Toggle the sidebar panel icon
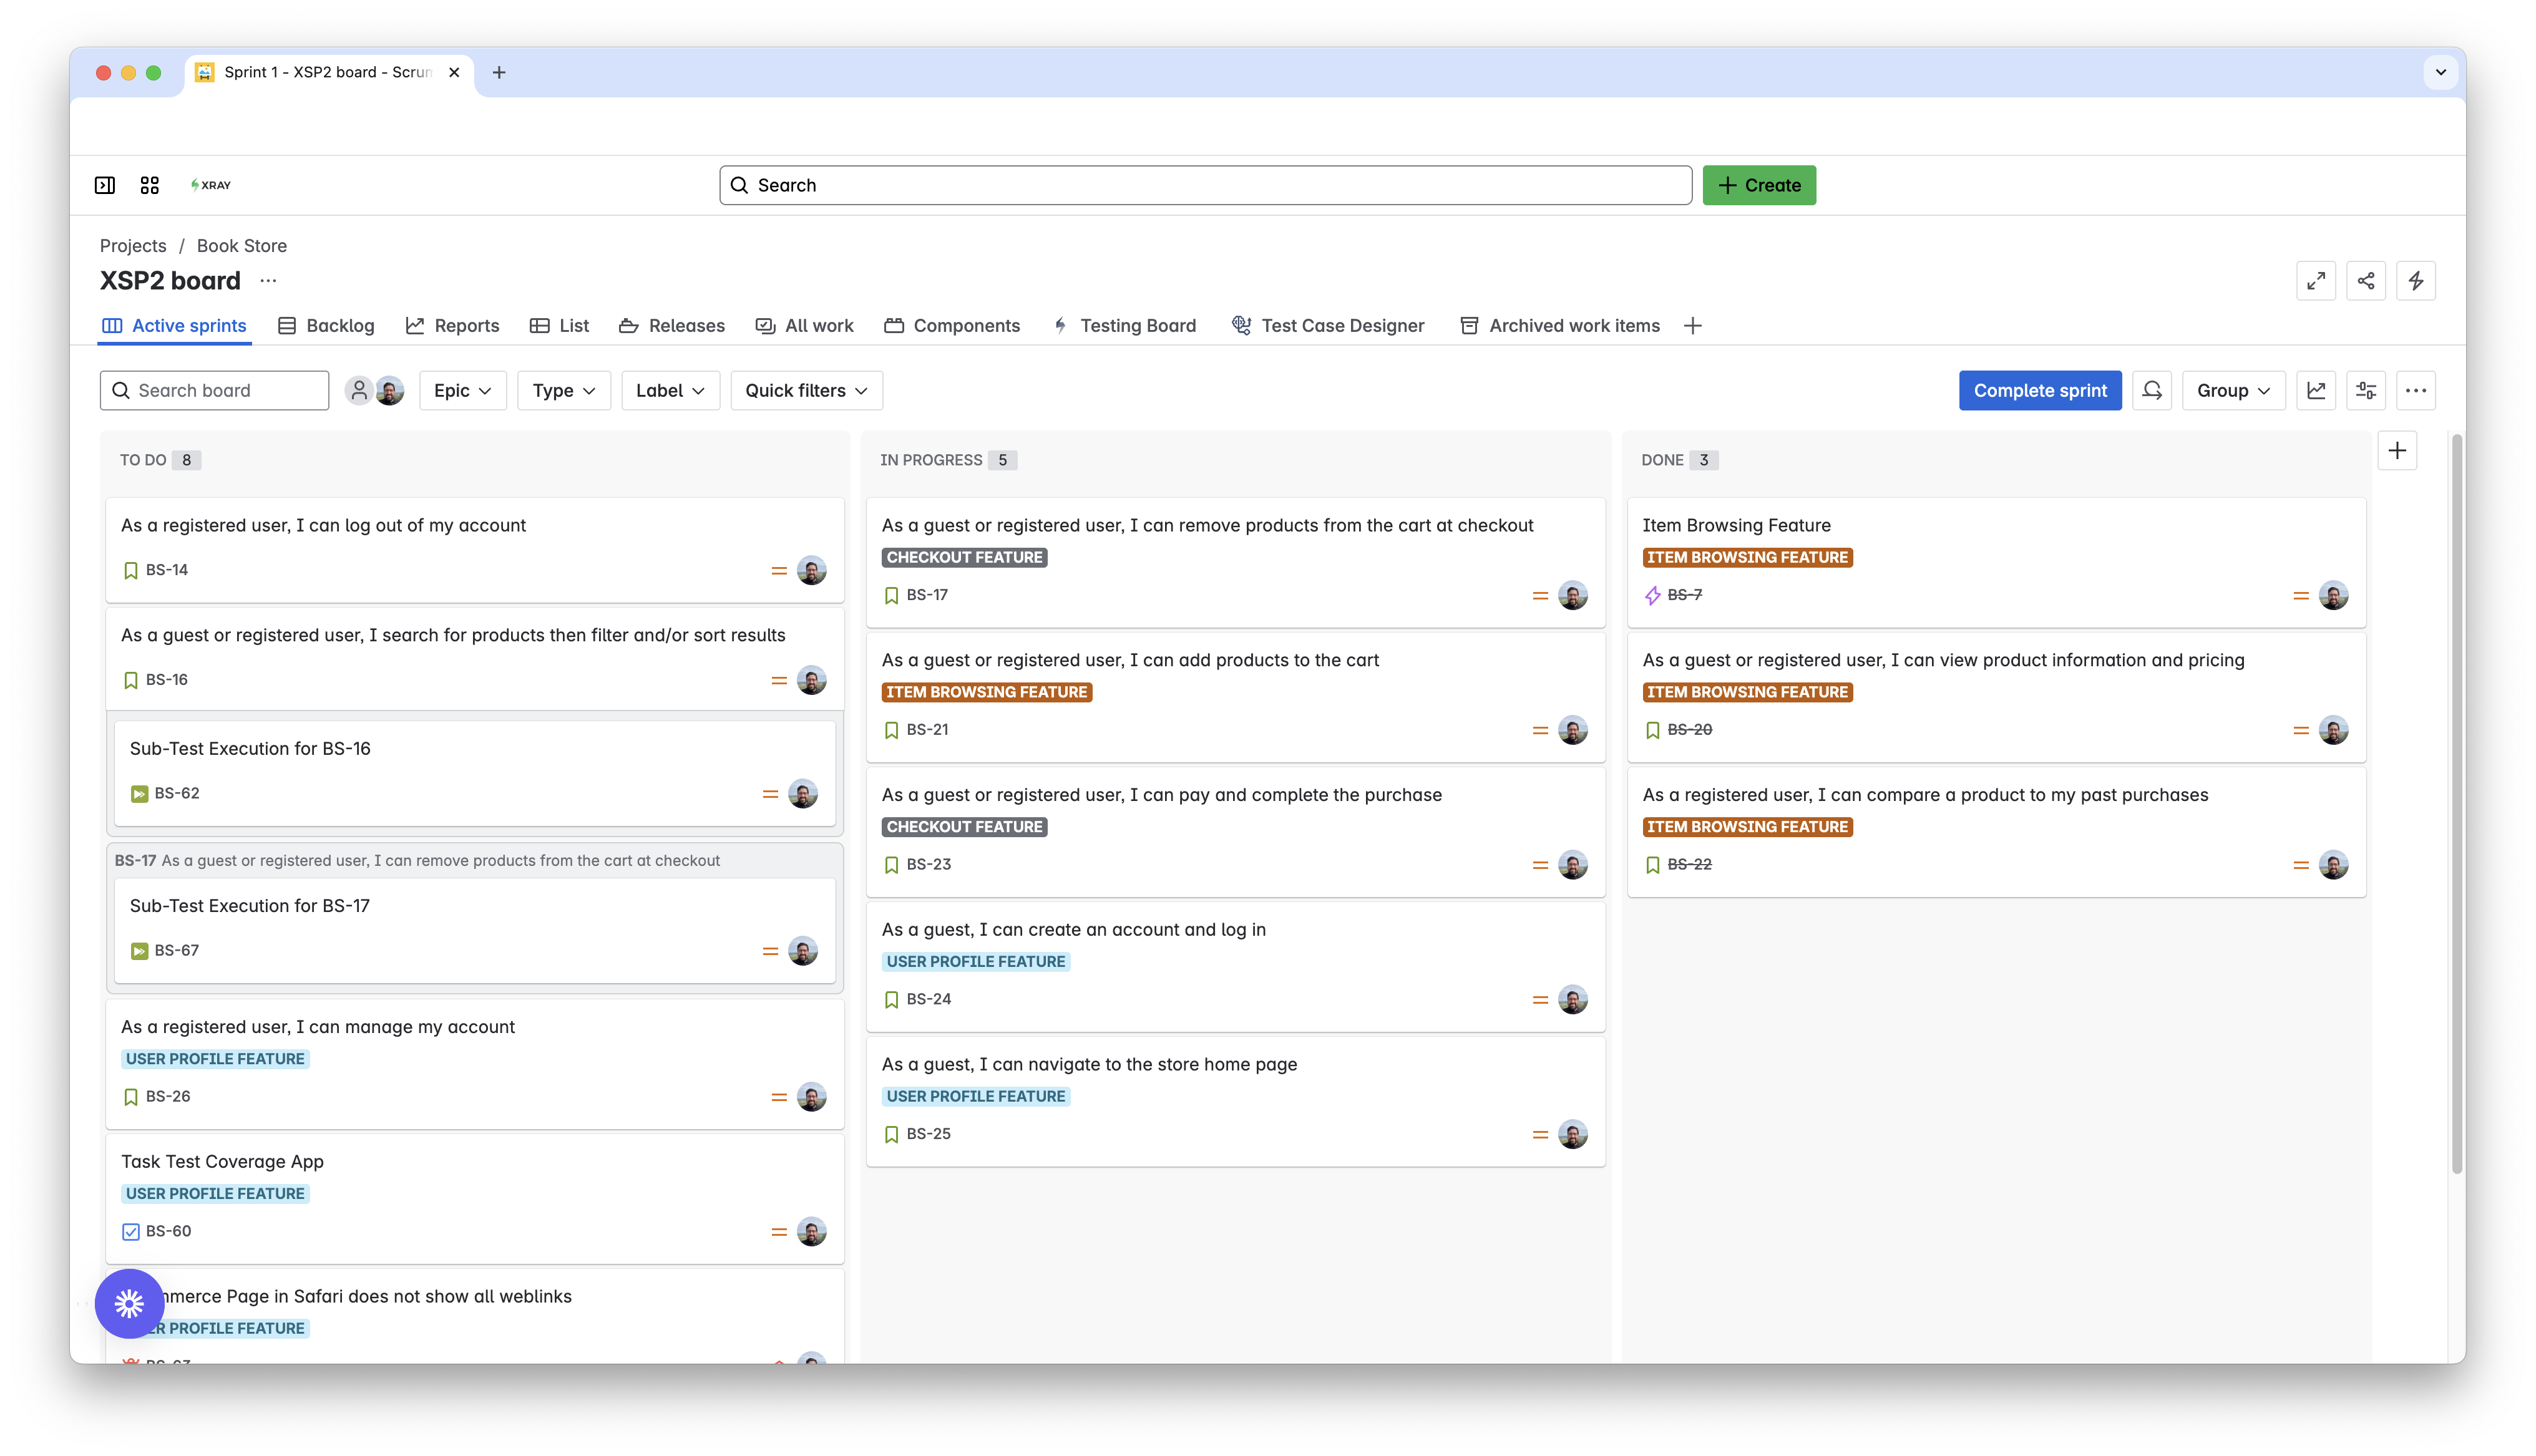The width and height of the screenshot is (2536, 1456). point(105,185)
